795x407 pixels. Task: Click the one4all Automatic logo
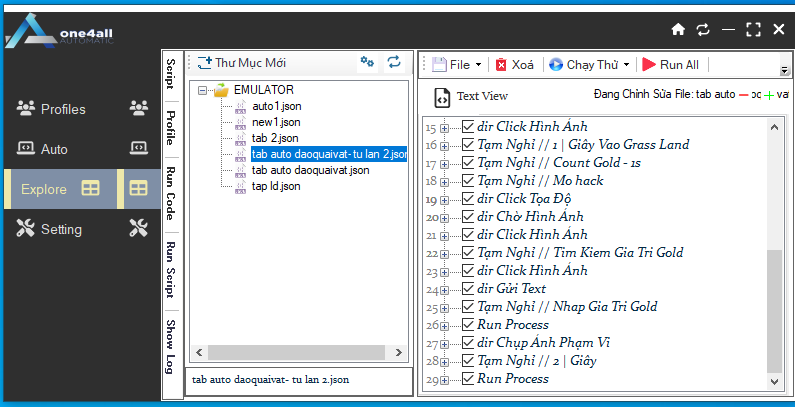tap(59, 33)
